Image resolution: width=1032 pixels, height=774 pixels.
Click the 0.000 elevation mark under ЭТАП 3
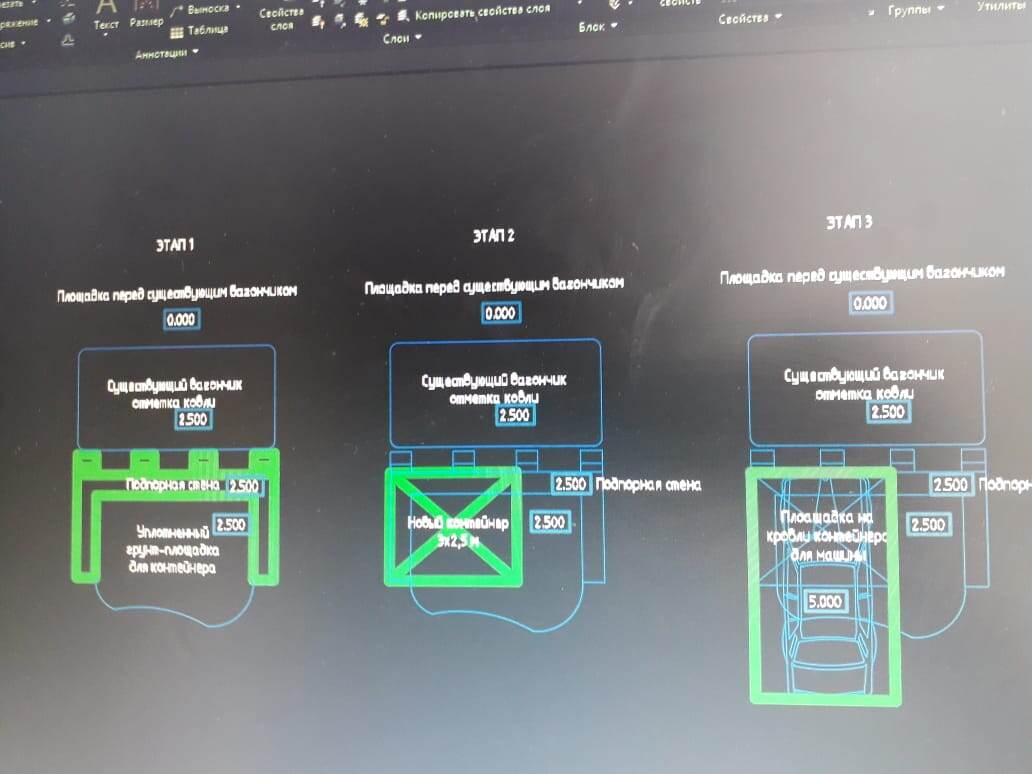870,303
